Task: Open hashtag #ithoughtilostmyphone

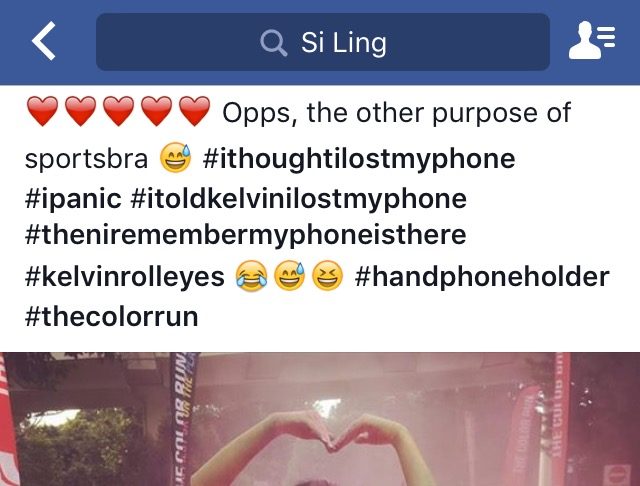Action: (x=359, y=159)
